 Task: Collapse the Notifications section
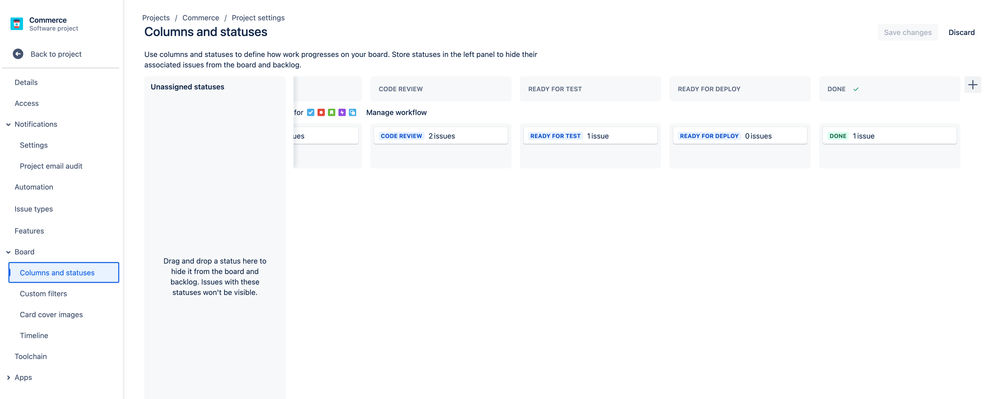(x=8, y=125)
